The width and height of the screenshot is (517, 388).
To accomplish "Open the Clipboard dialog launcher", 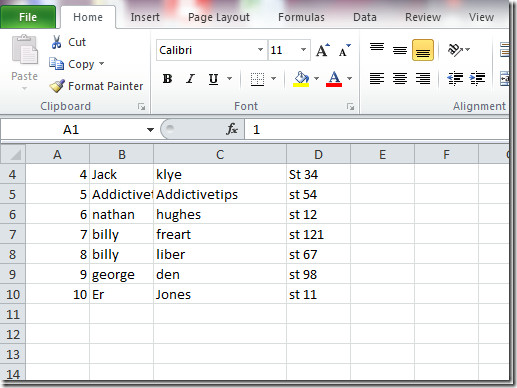I will [x=142, y=107].
